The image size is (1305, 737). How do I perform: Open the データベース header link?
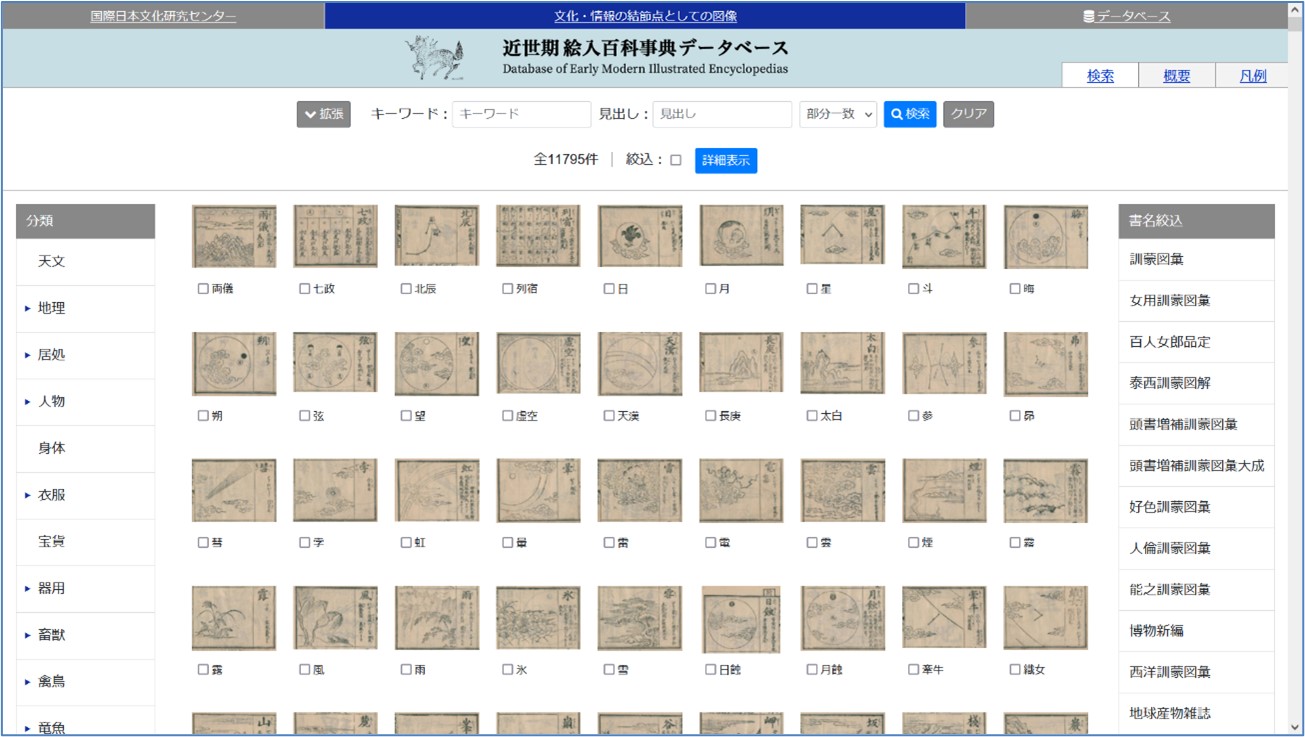pos(1127,16)
